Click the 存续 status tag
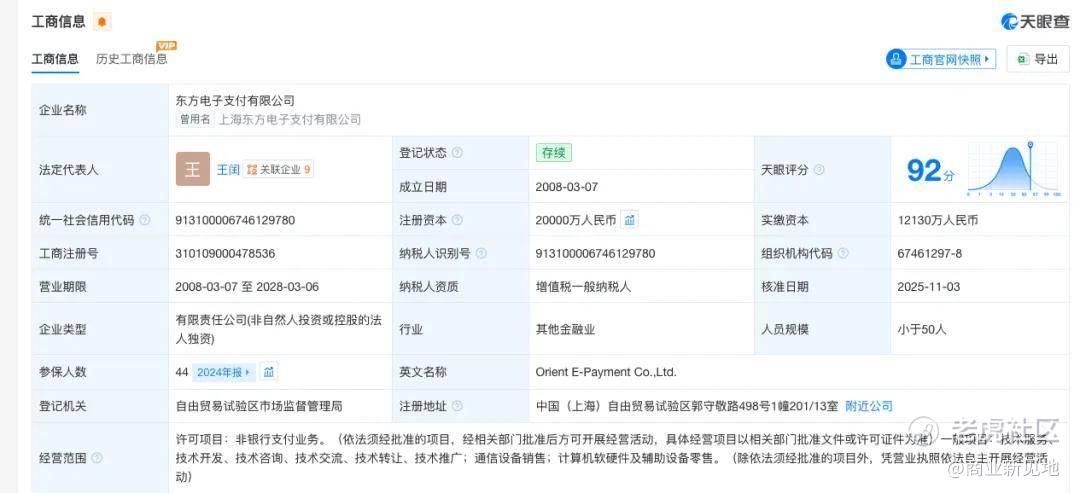This screenshot has width=1080, height=493. tap(554, 153)
